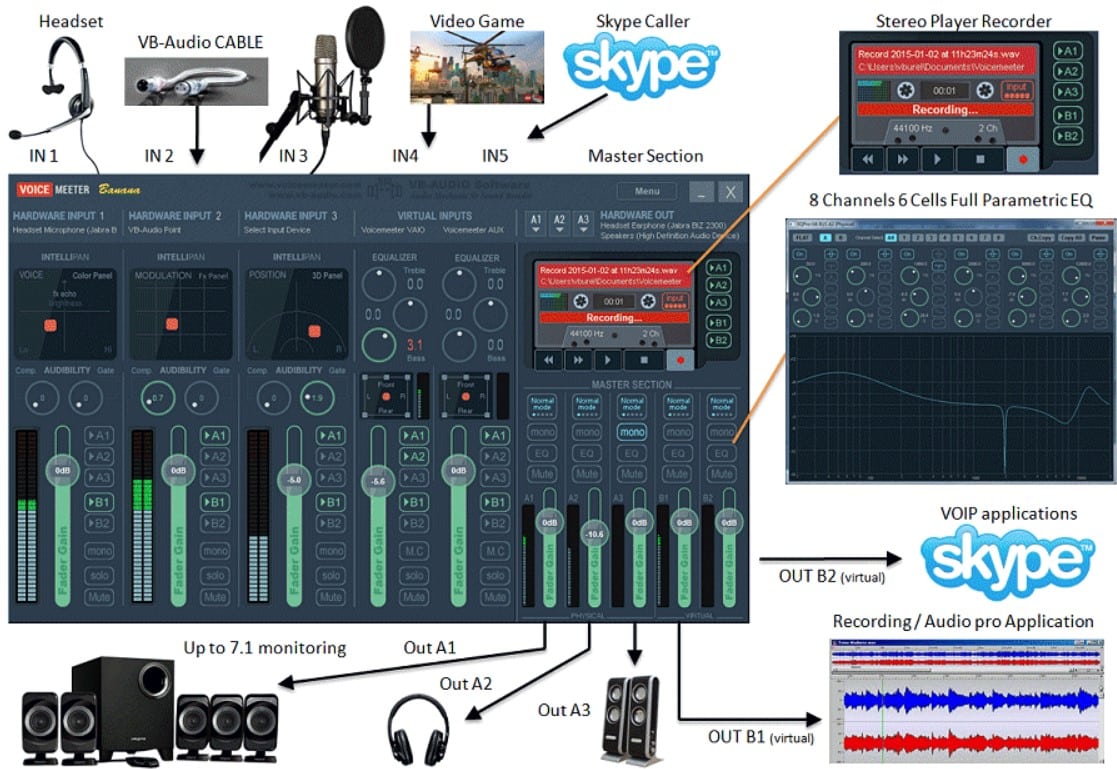Screen dimensions: 1117x769
Task: Click the Fader Gain slider on Hardware Input 3
Action: click(x=292, y=480)
